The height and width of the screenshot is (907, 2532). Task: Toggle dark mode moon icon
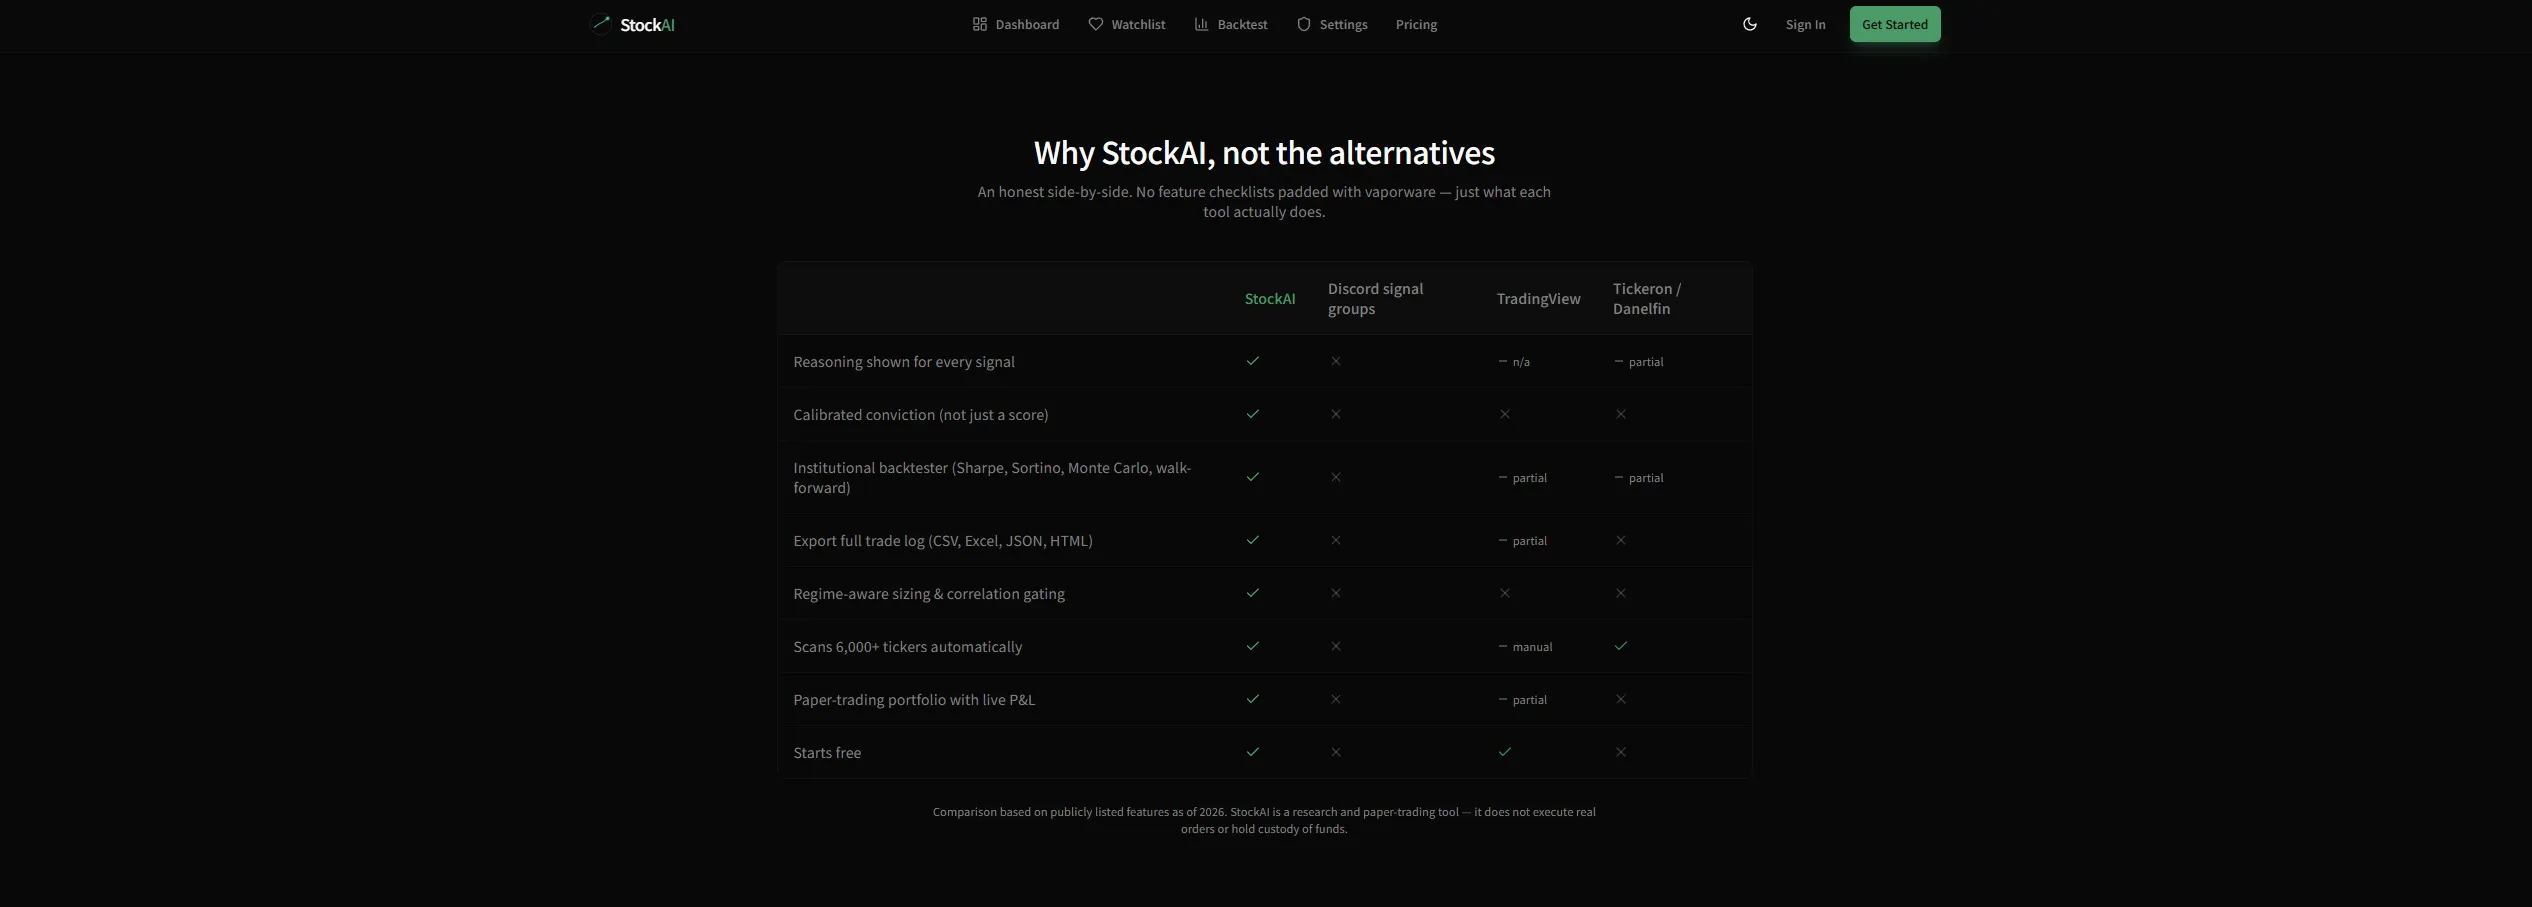(1750, 24)
